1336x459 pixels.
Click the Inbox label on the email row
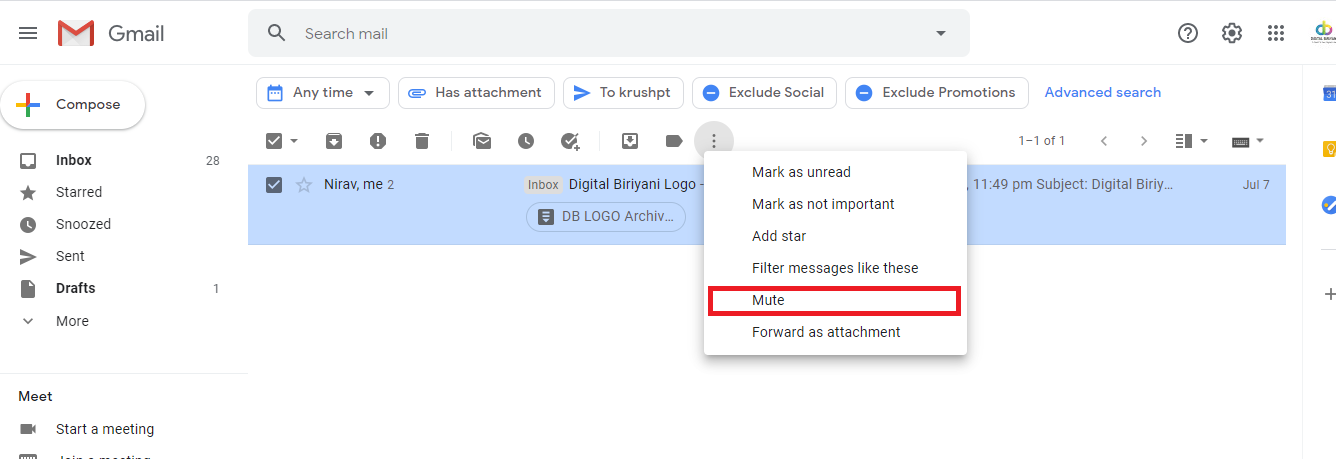543,184
